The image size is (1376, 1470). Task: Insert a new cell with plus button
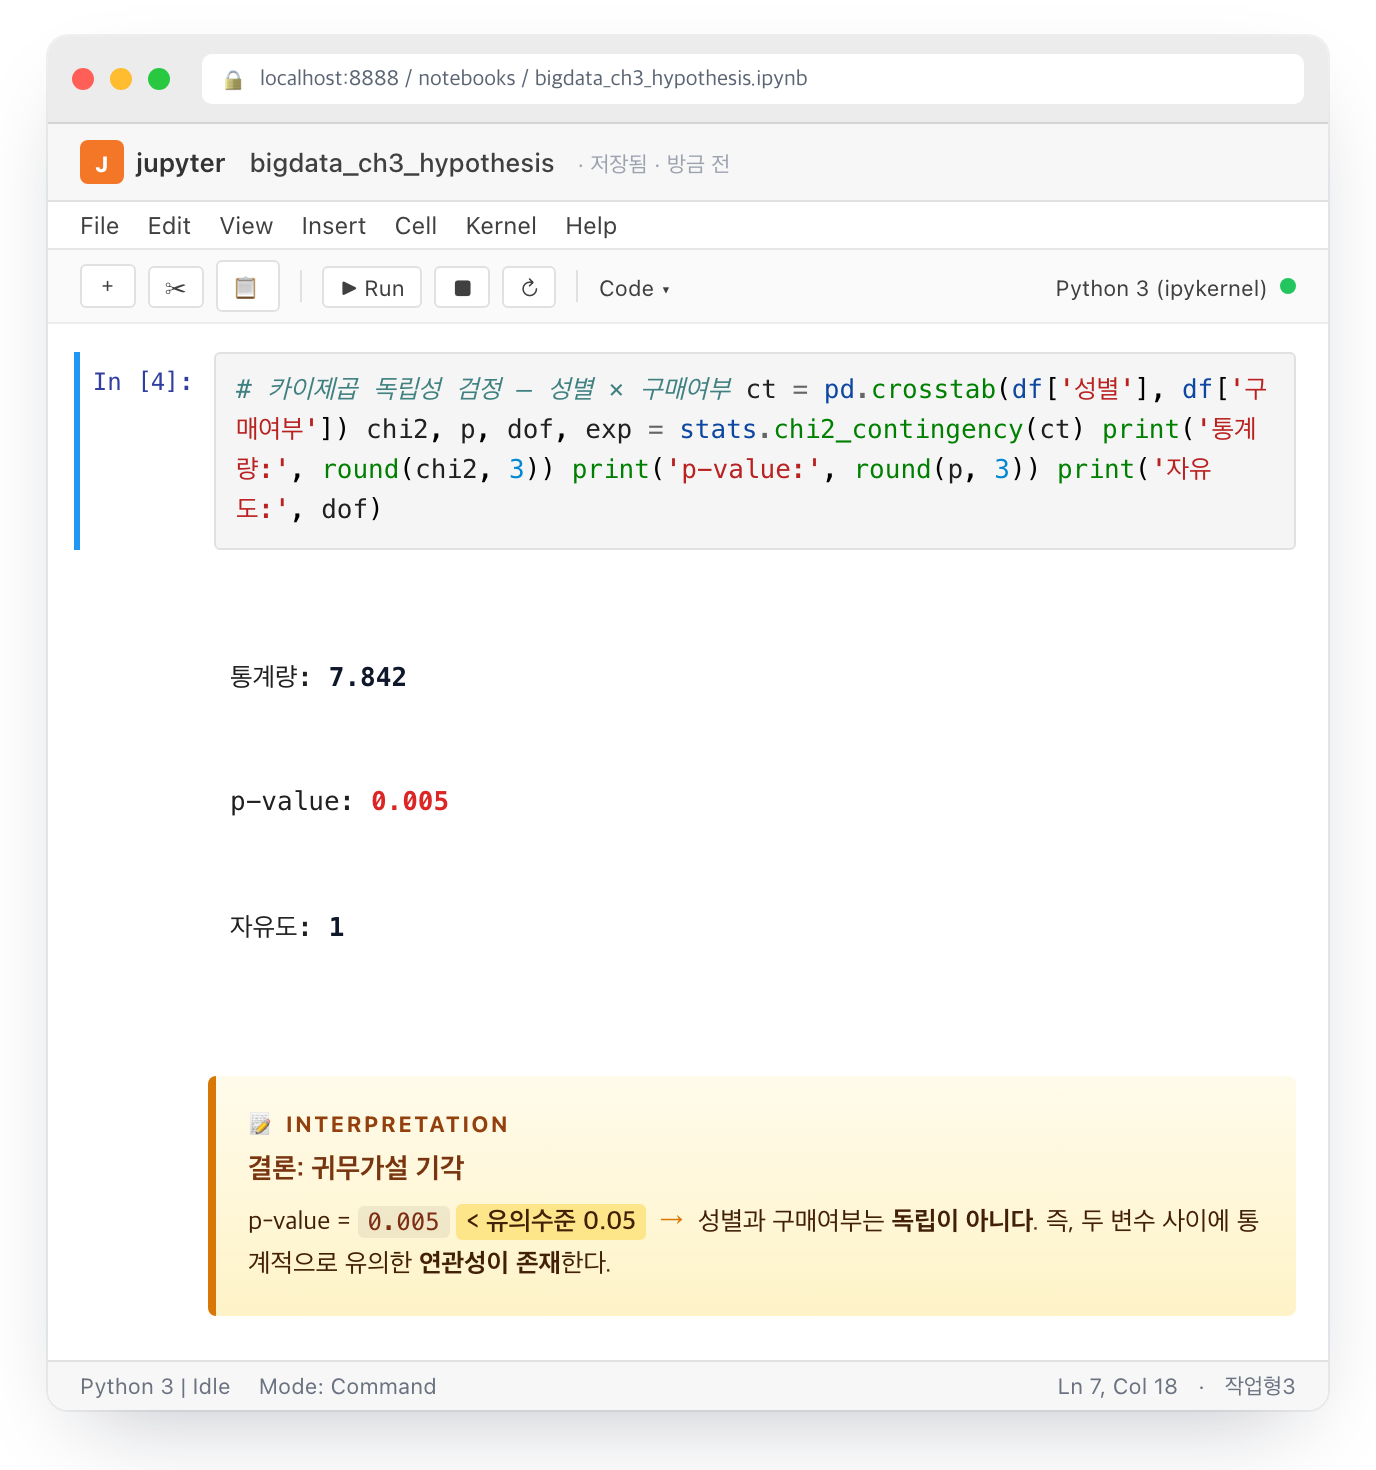coord(108,287)
